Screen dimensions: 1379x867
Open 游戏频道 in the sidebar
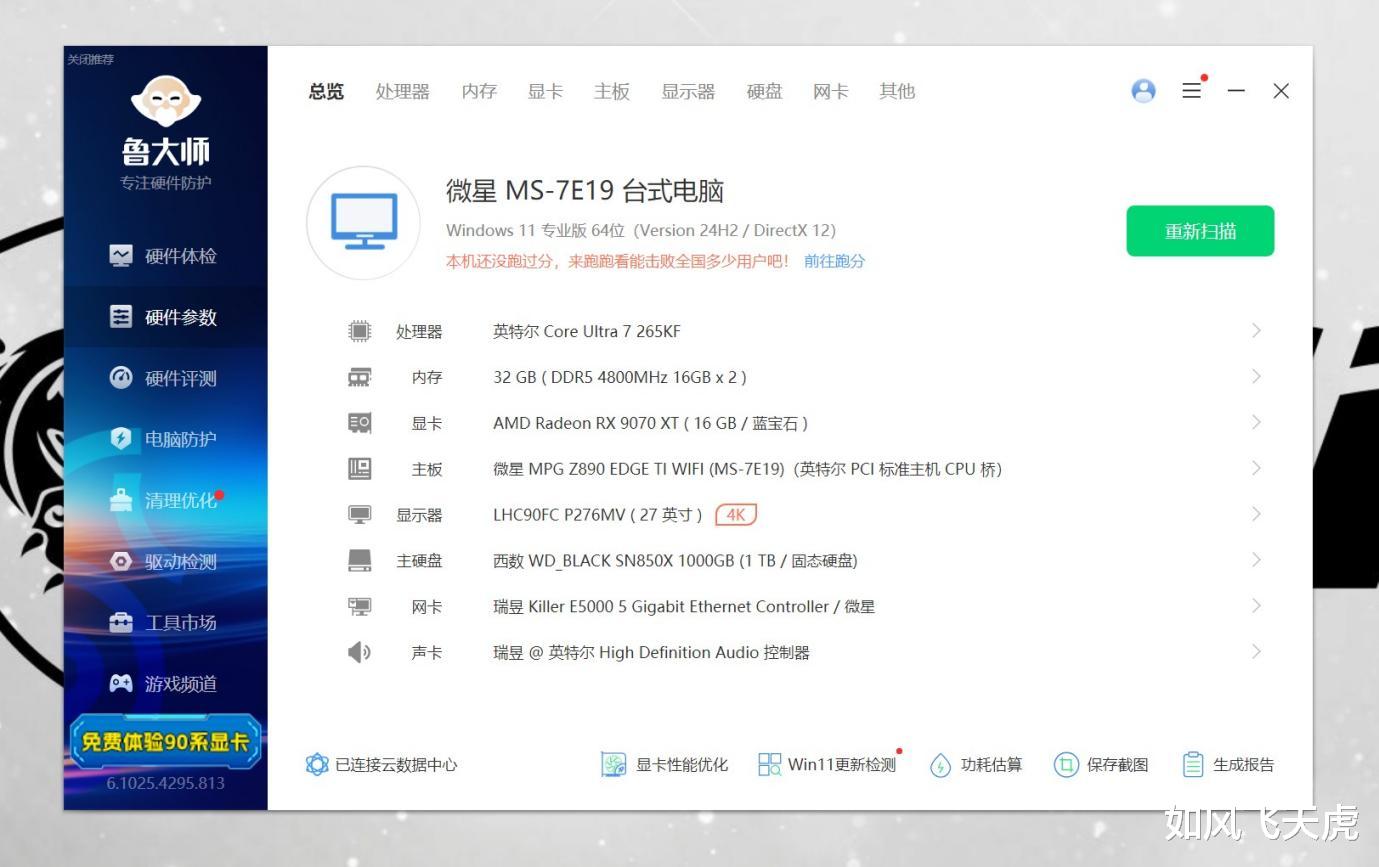(165, 683)
